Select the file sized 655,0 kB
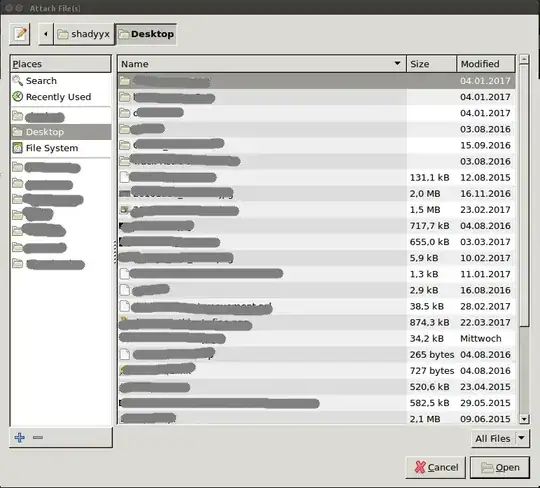 pyautogui.click(x=316, y=242)
